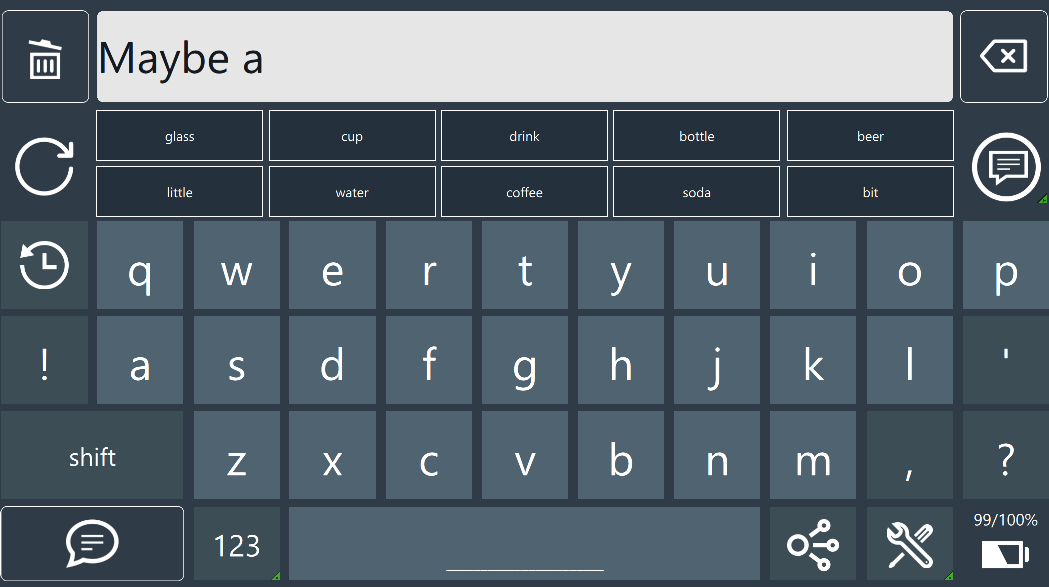Image resolution: width=1049 pixels, height=587 pixels.
Task: Pick the "water" suggestion
Action: tap(352, 192)
